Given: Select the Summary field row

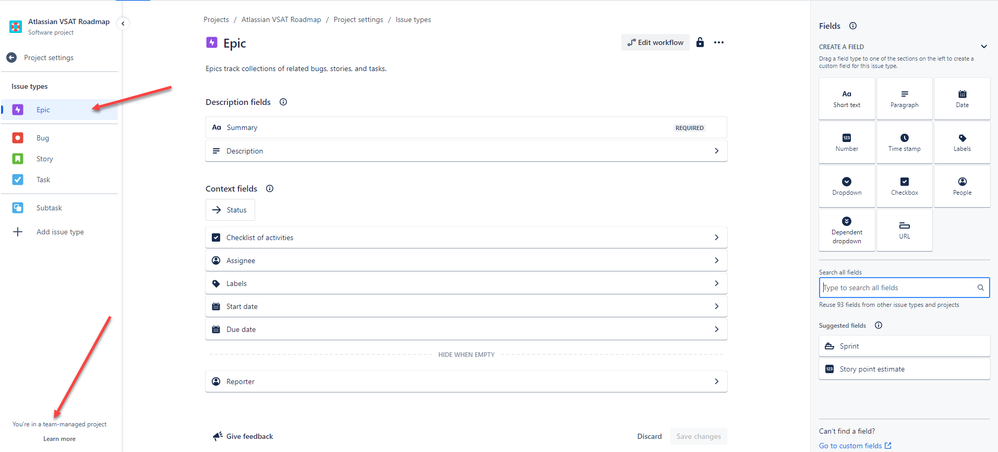Looking at the screenshot, I should 466,127.
